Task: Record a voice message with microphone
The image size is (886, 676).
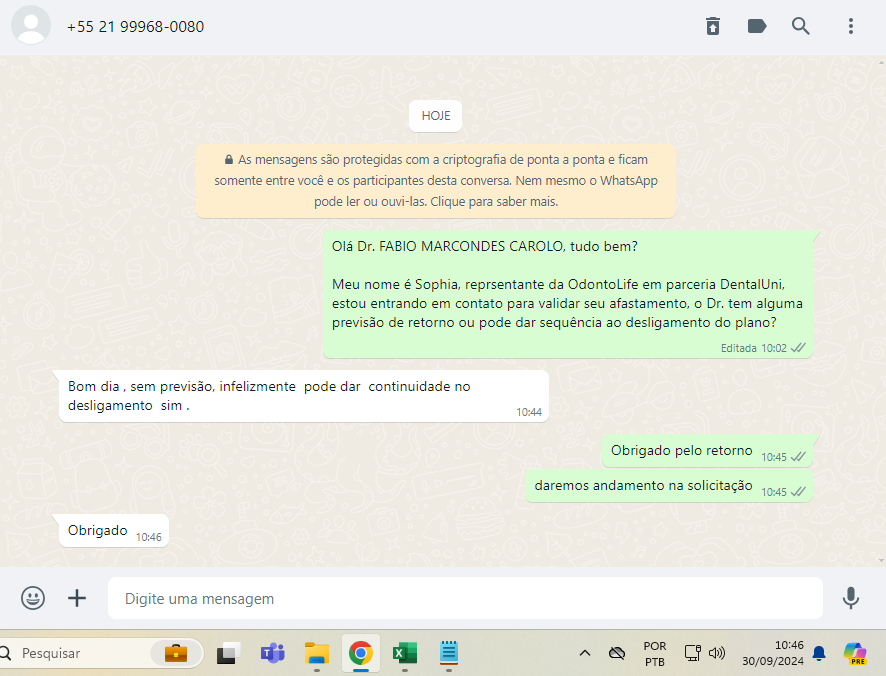Action: (850, 598)
